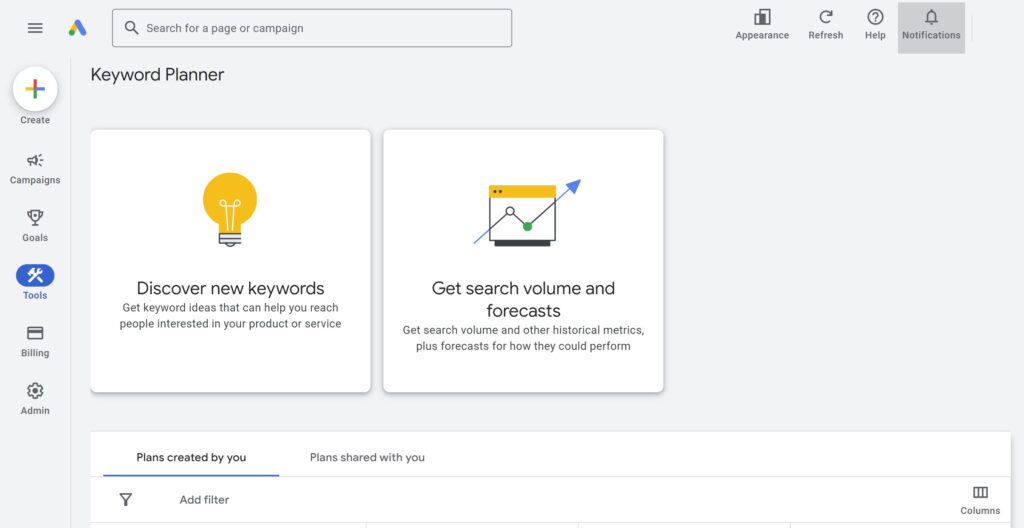Go to Campaigns in sidebar
This screenshot has height=528, width=1024.
[35, 169]
